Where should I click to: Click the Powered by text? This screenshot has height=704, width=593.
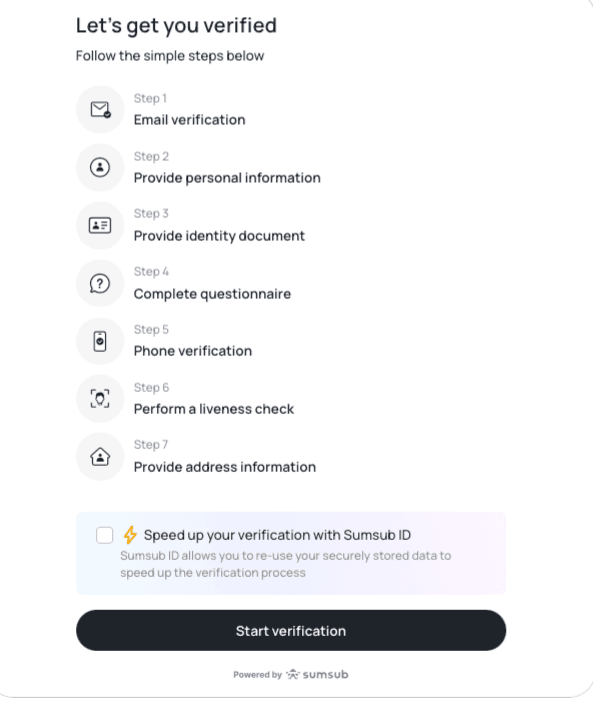(x=257, y=675)
